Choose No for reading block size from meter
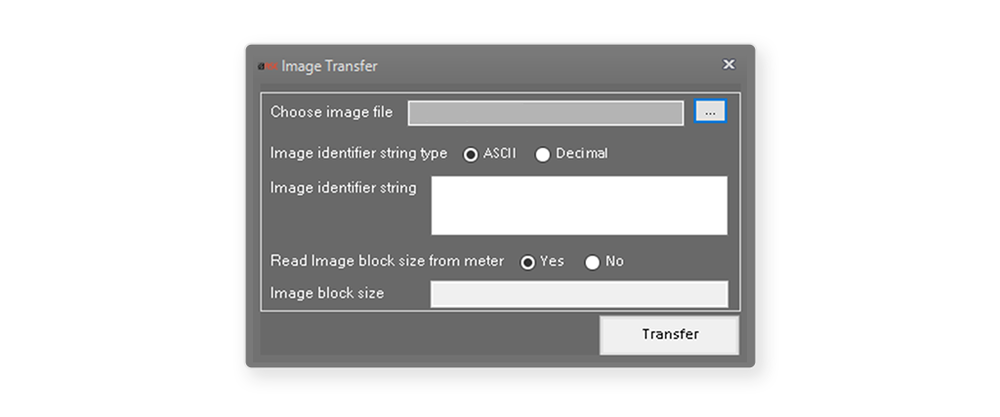Viewport: 1000px width, 417px height. click(592, 262)
